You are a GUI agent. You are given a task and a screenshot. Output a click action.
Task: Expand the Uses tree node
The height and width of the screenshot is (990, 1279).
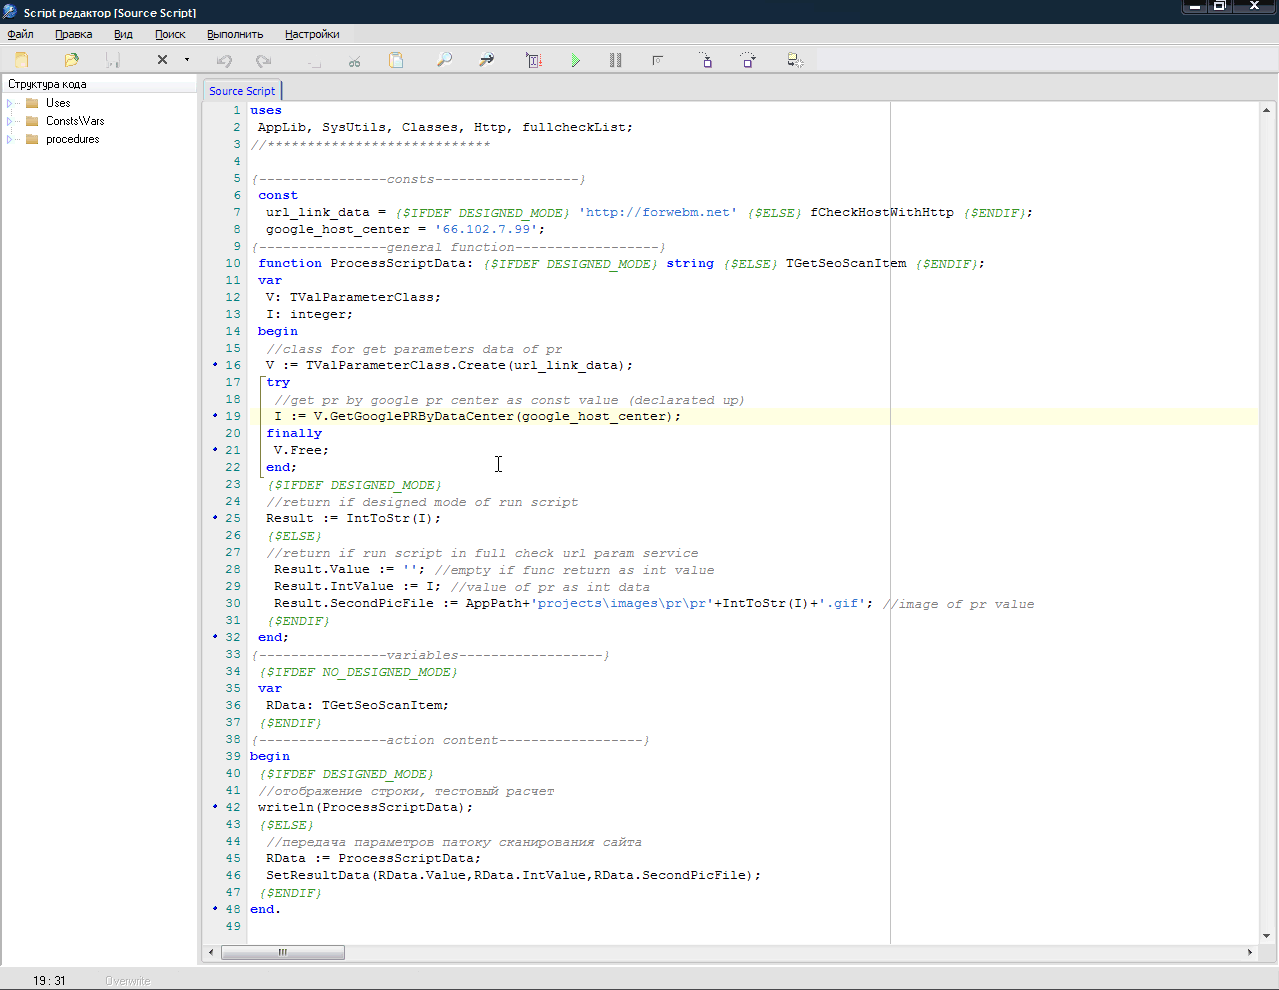(x=10, y=103)
